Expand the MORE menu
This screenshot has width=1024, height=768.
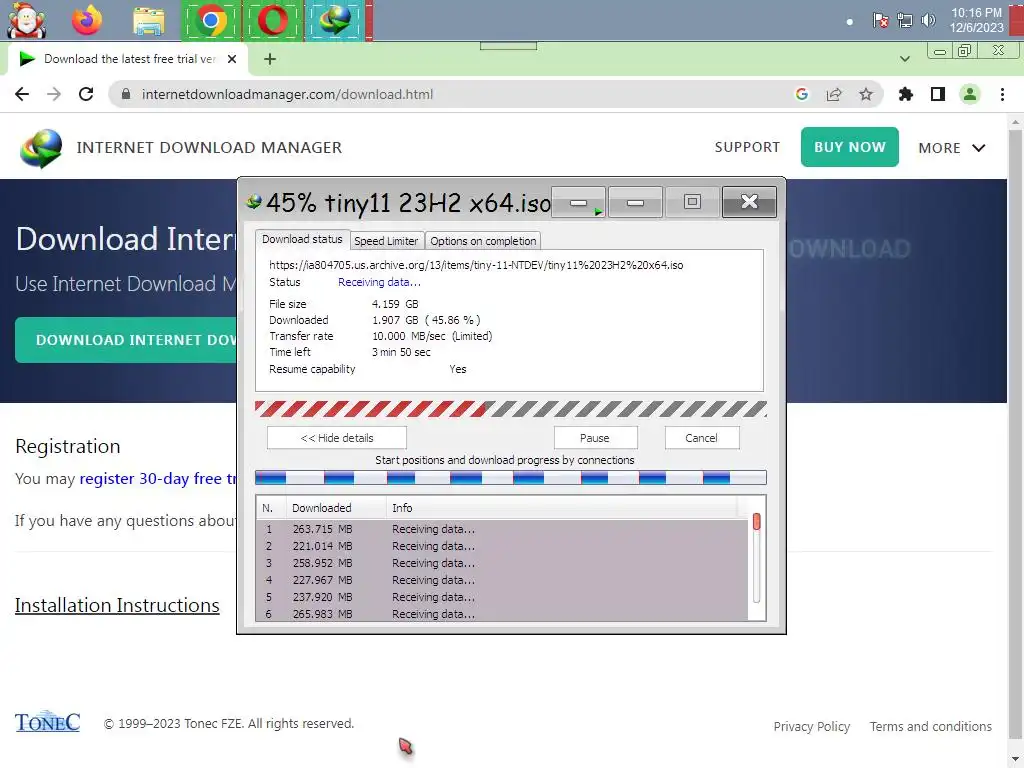952,148
